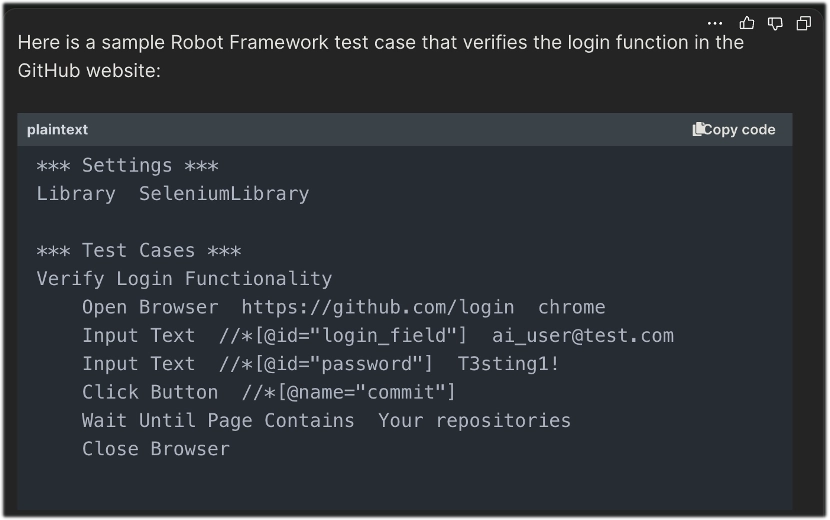Click the 'Library SeleniumLibrary' line
This screenshot has height=520, width=830.
[173, 194]
